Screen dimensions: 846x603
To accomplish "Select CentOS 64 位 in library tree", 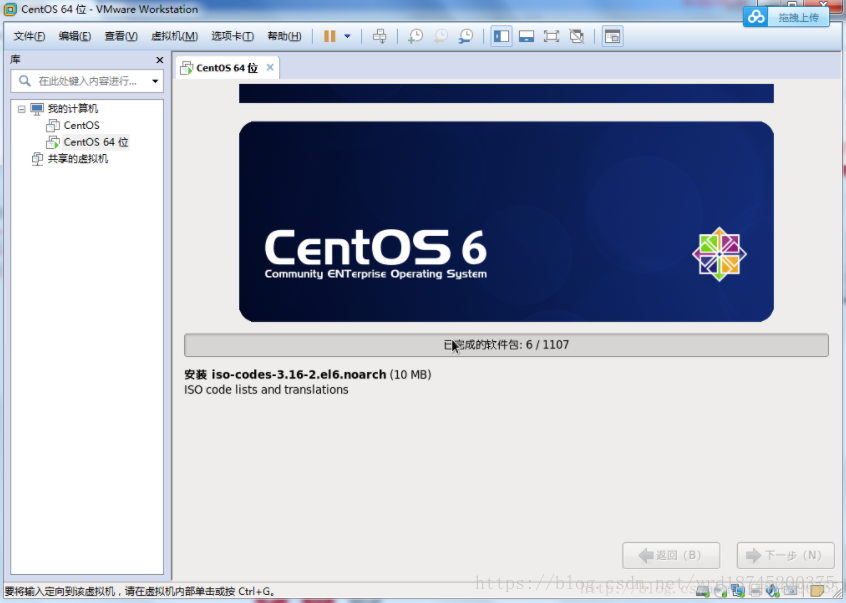I will coord(95,142).
